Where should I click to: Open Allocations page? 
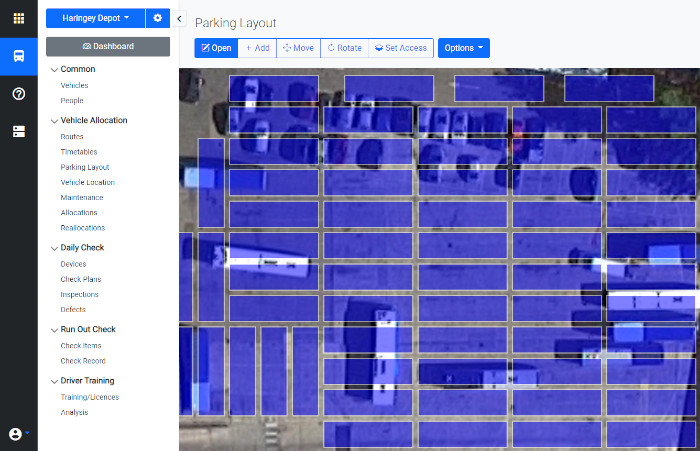(x=79, y=213)
